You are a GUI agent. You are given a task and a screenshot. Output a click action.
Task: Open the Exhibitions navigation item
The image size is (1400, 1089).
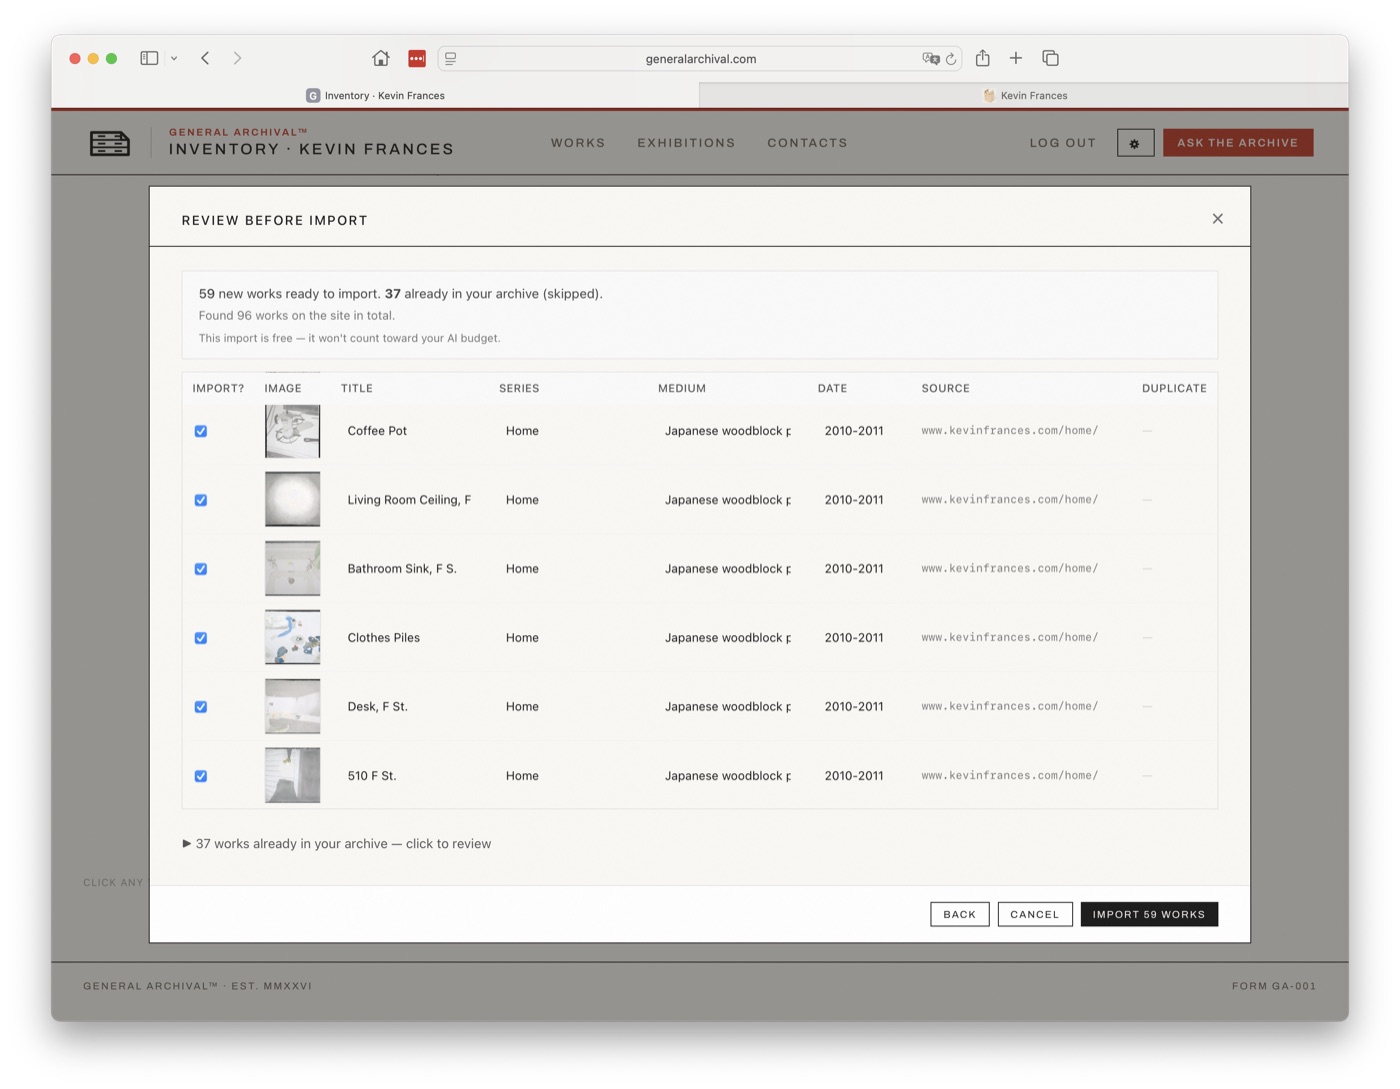coord(686,143)
